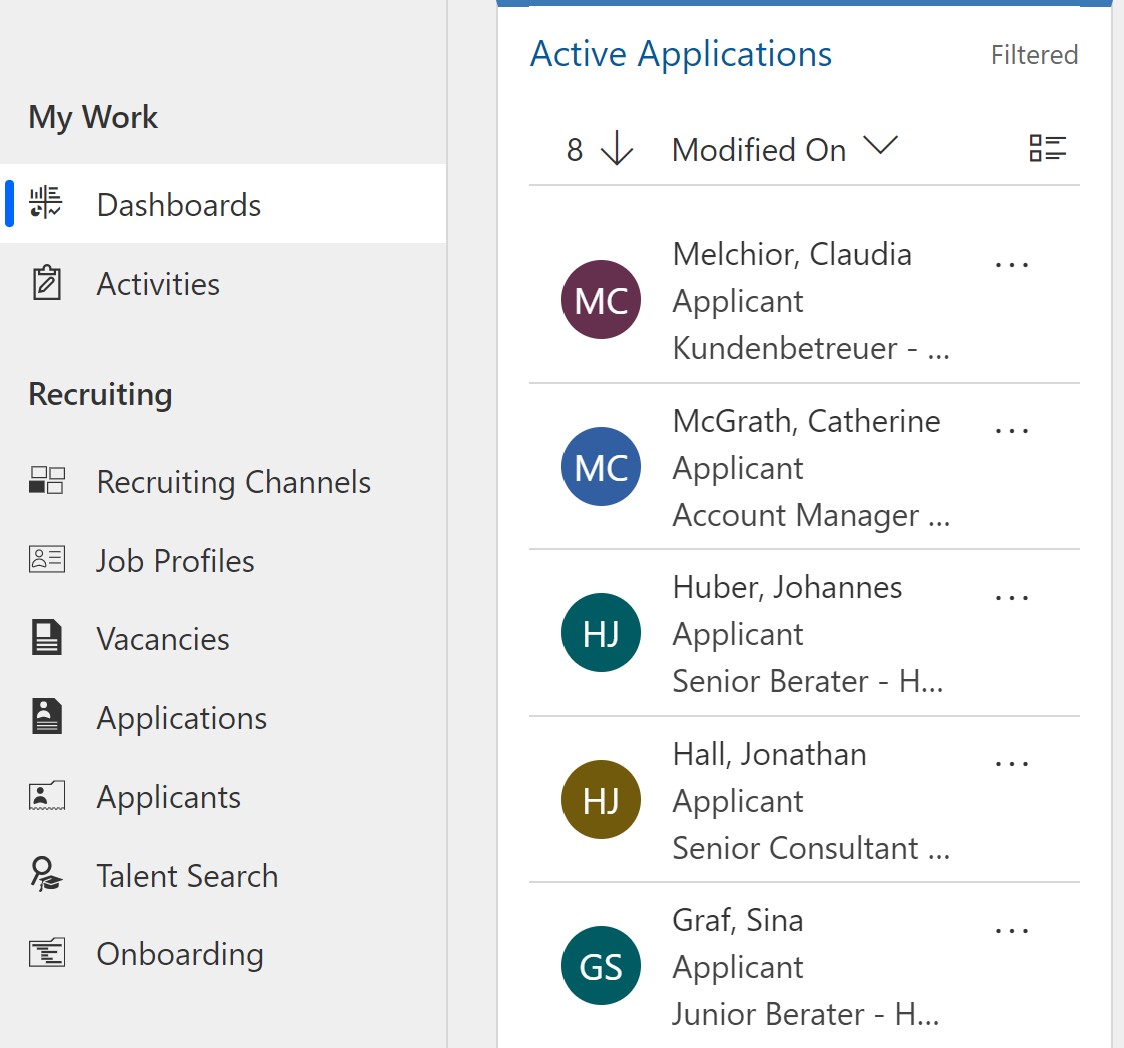
Task: Open the Vacancies section
Action: (163, 639)
